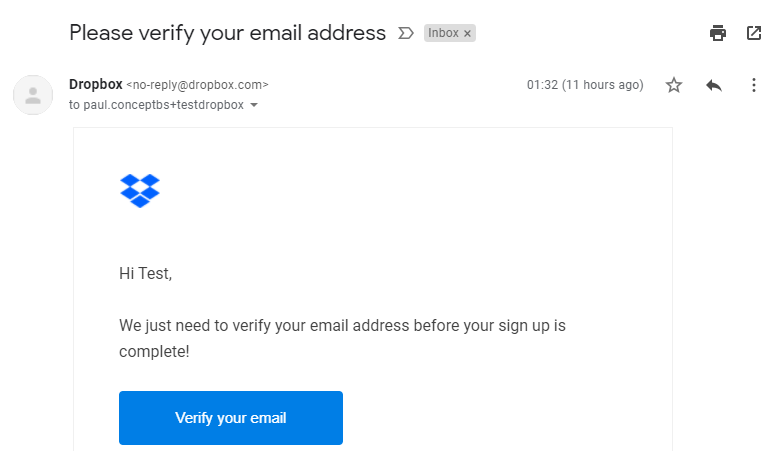Click the verify email address paragraph
The width and height of the screenshot is (778, 451).
click(x=343, y=326)
